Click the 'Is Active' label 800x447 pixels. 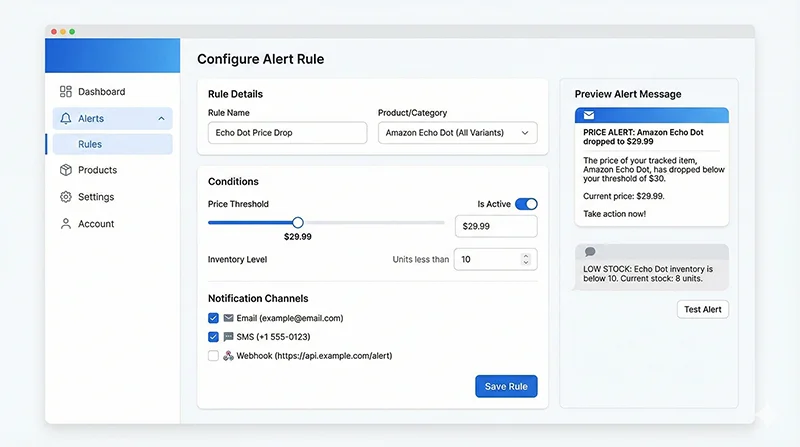[x=494, y=204]
